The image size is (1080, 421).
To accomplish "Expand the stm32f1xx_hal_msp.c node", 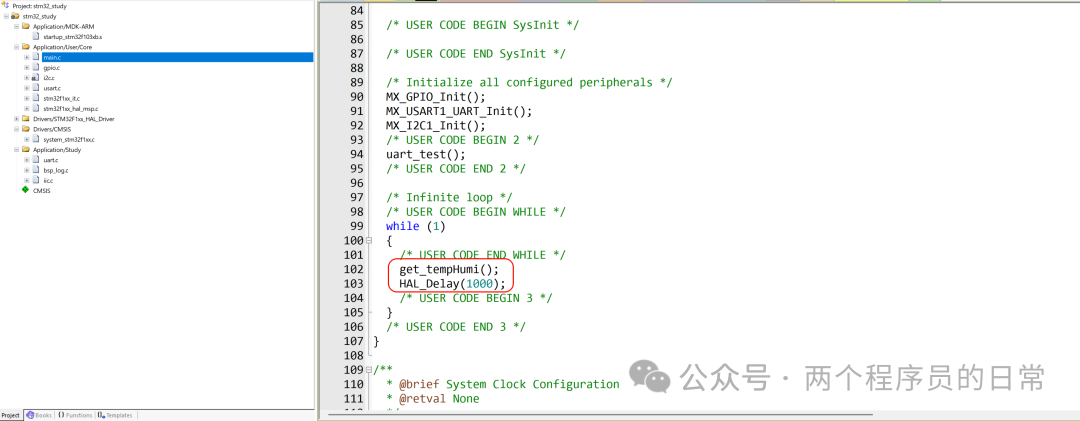I will pos(26,109).
